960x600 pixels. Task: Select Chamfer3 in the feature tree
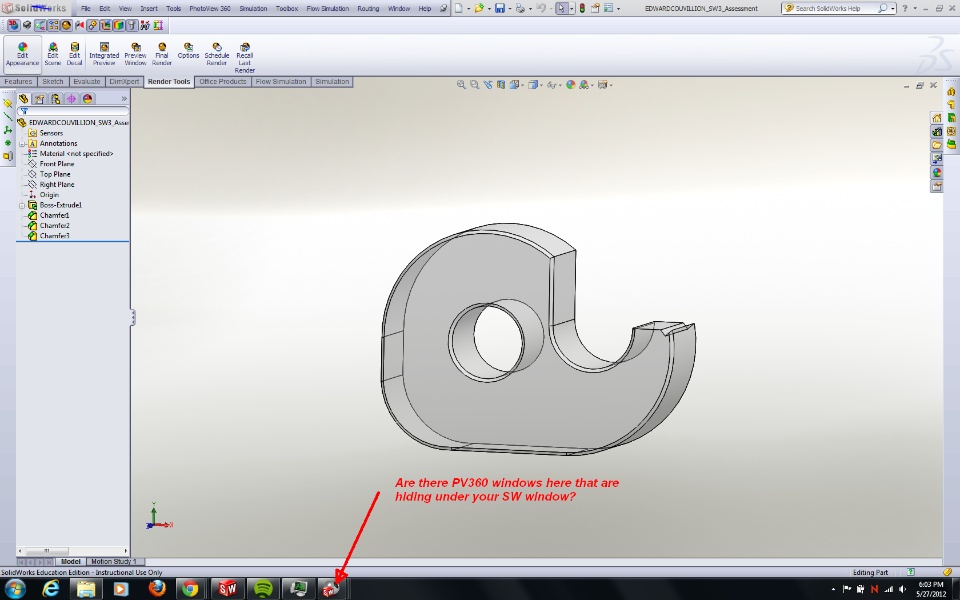click(x=54, y=236)
